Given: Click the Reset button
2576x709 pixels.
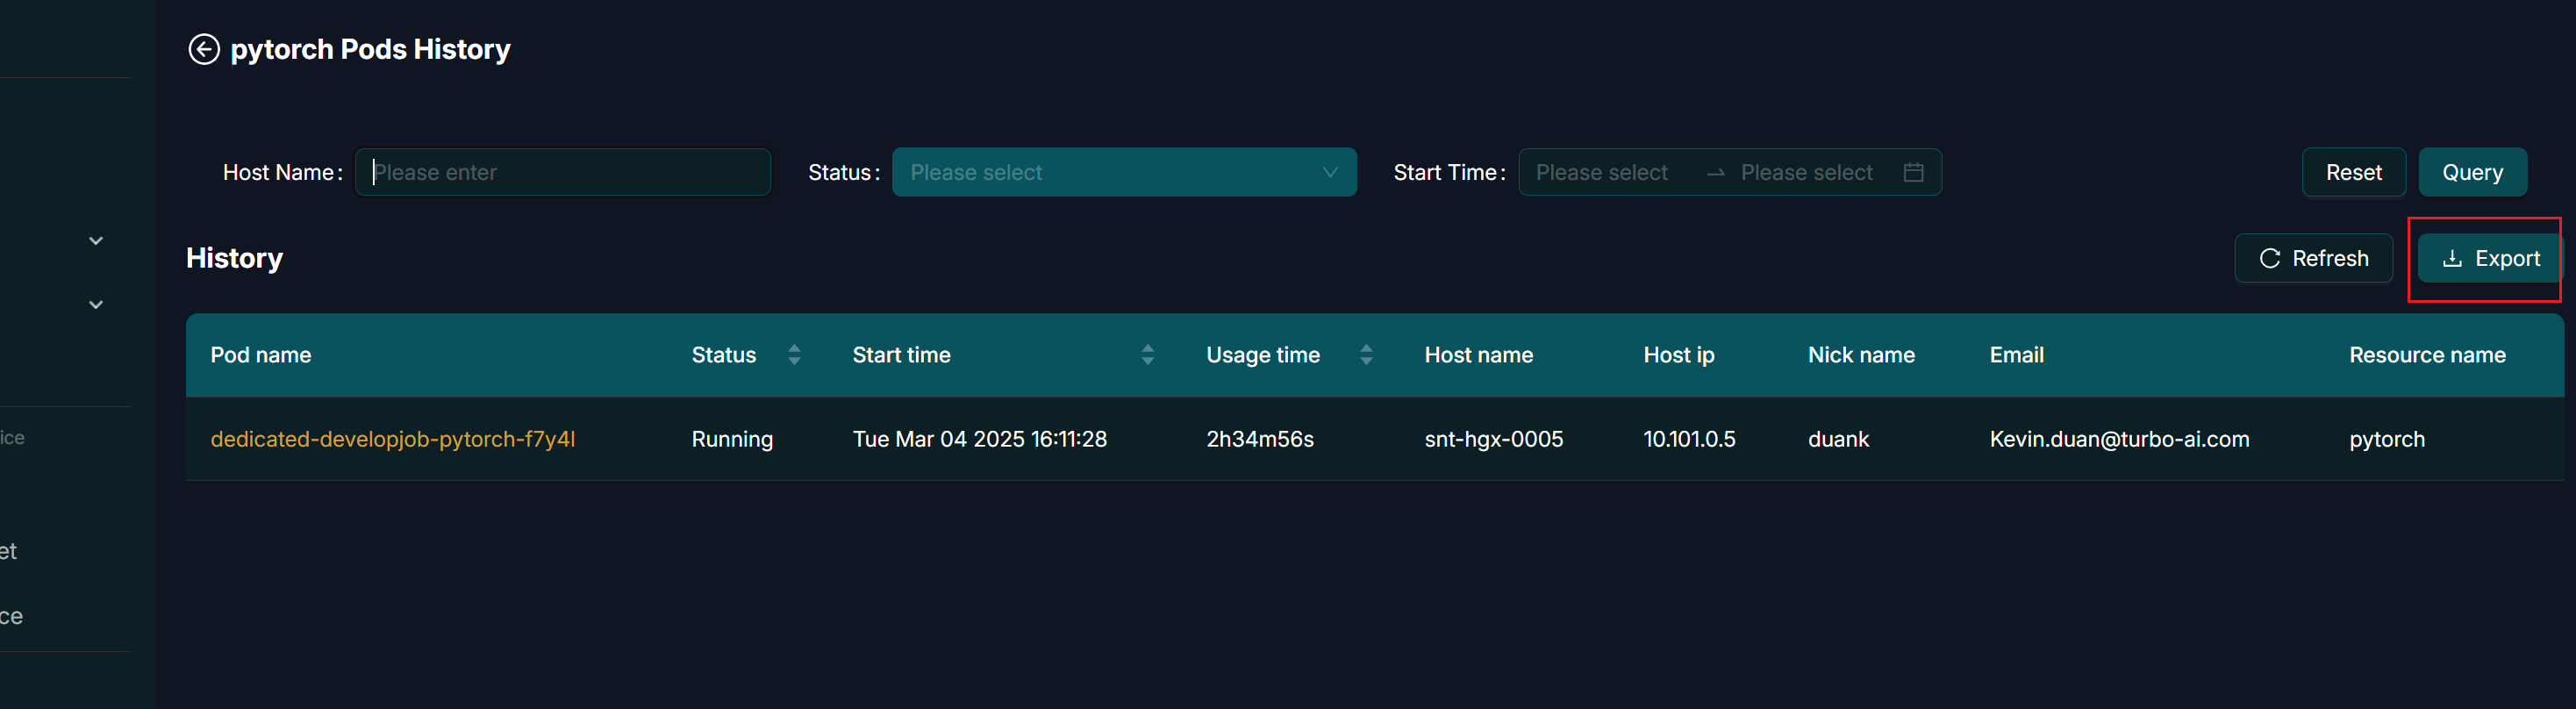Looking at the screenshot, I should click(2353, 172).
